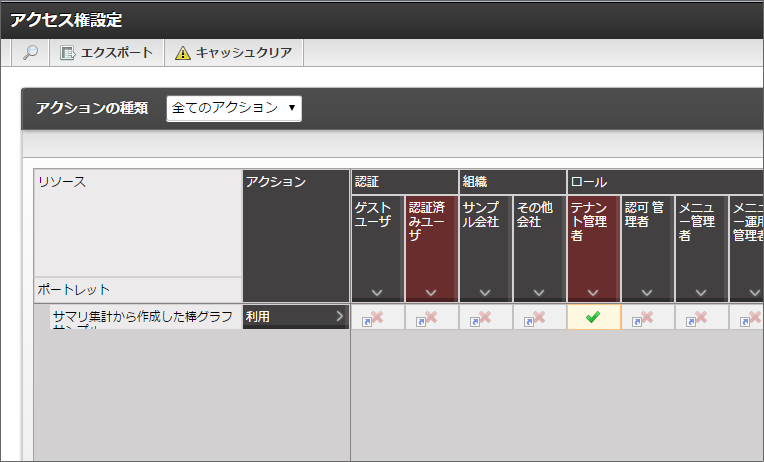Expand the その他会社 column chevron
This screenshot has width=764, height=462.
point(539,292)
